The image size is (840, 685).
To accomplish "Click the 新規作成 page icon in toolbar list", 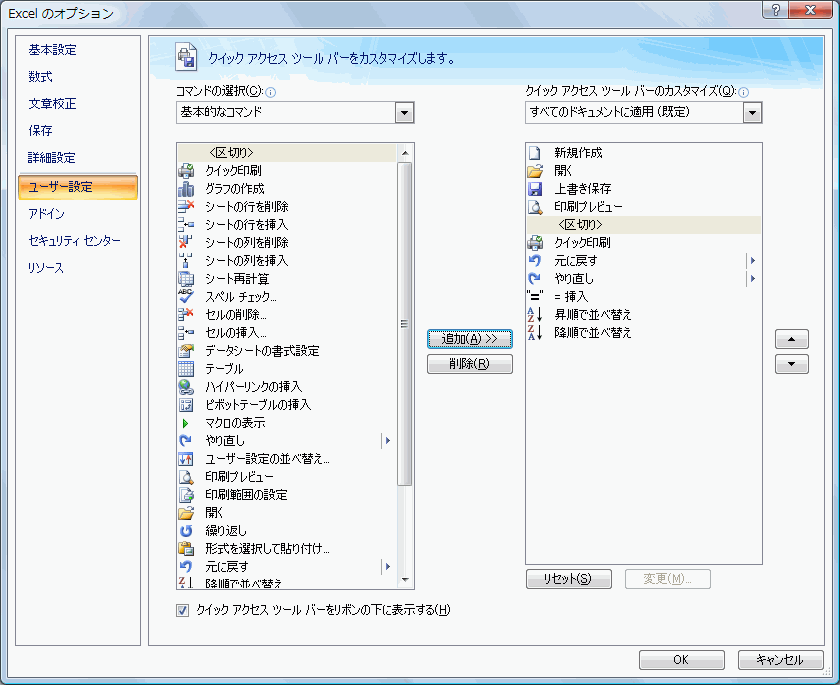I will pyautogui.click(x=535, y=153).
